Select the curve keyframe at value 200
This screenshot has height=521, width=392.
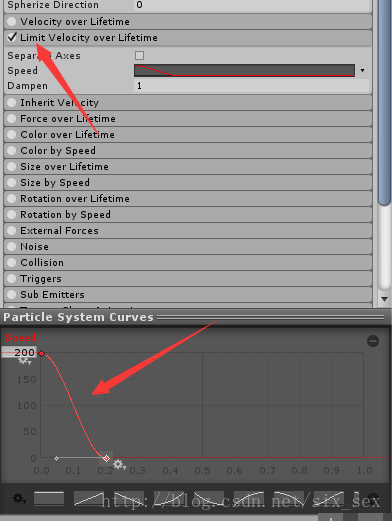click(41, 353)
